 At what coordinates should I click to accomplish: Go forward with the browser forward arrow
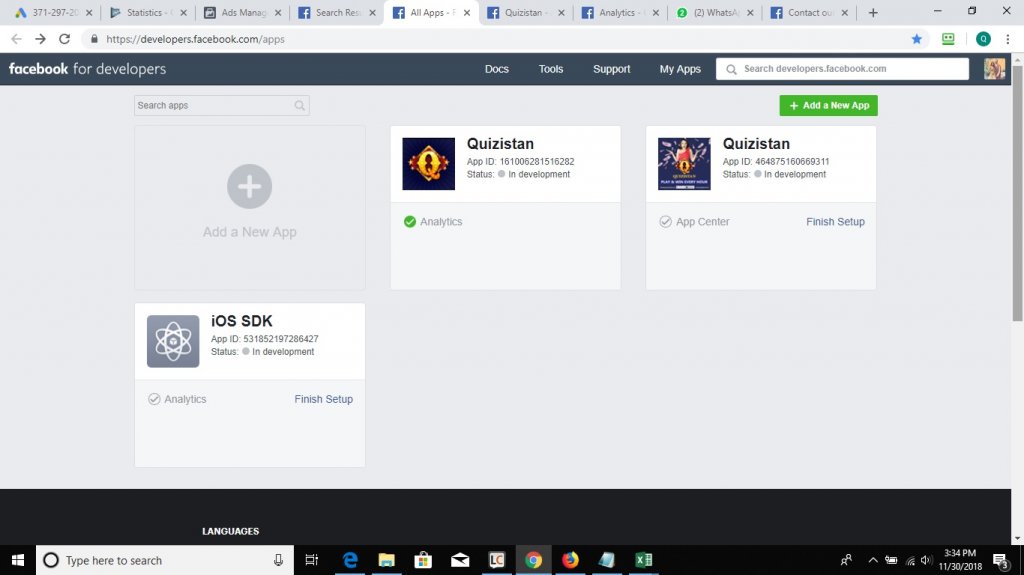click(x=40, y=39)
